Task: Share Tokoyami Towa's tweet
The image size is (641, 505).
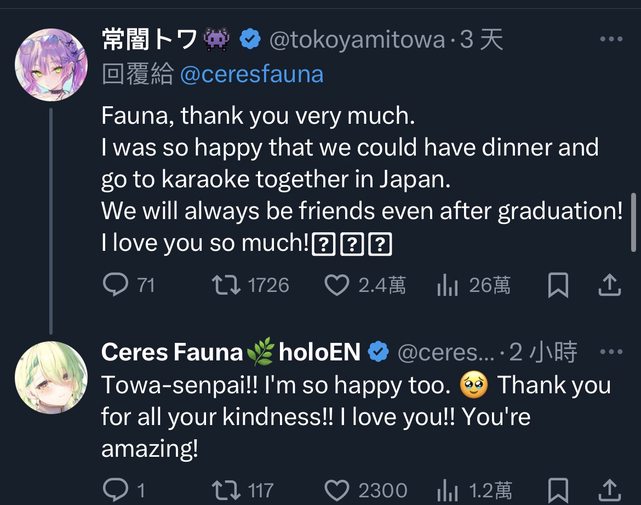Action: 609,286
